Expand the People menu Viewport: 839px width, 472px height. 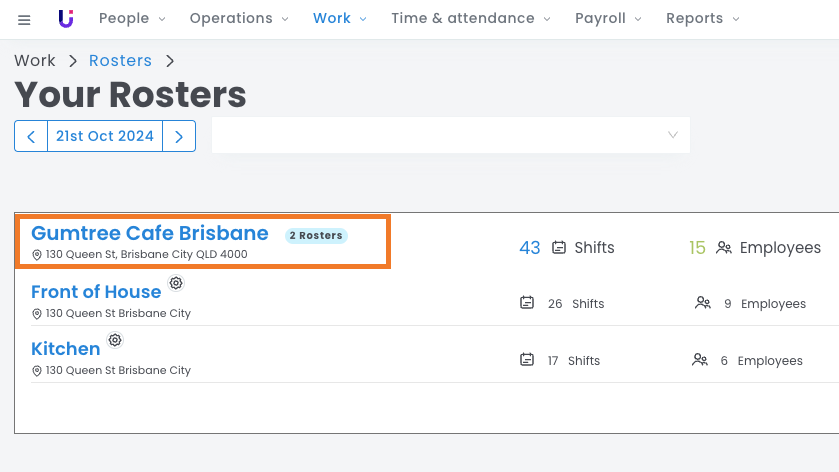pos(132,18)
